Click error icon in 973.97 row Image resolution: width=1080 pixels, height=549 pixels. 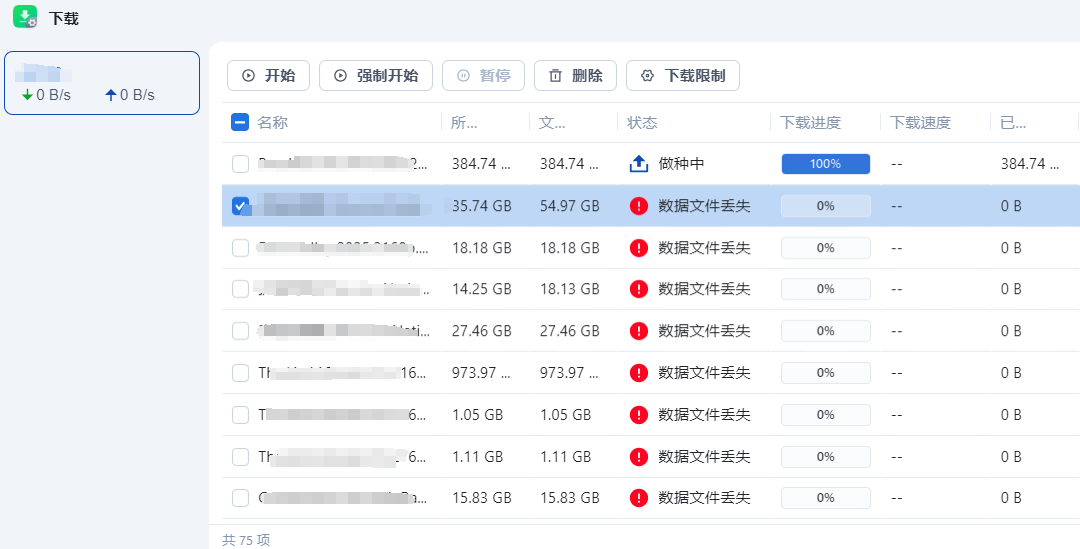click(x=639, y=373)
